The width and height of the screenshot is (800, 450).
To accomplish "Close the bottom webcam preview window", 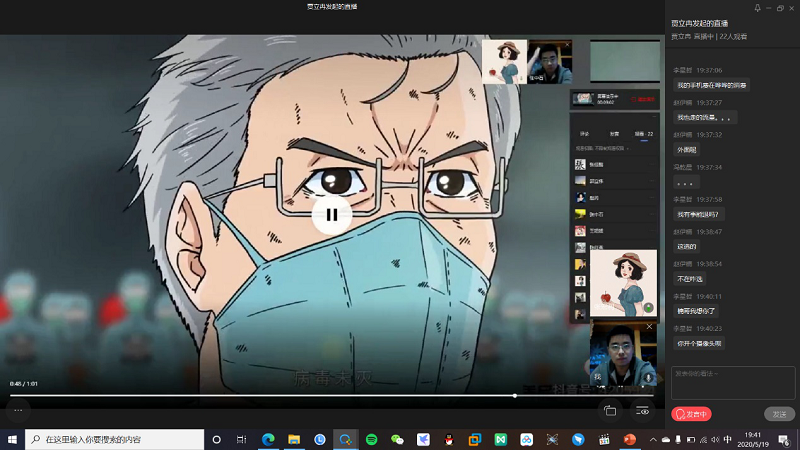I will [648, 326].
